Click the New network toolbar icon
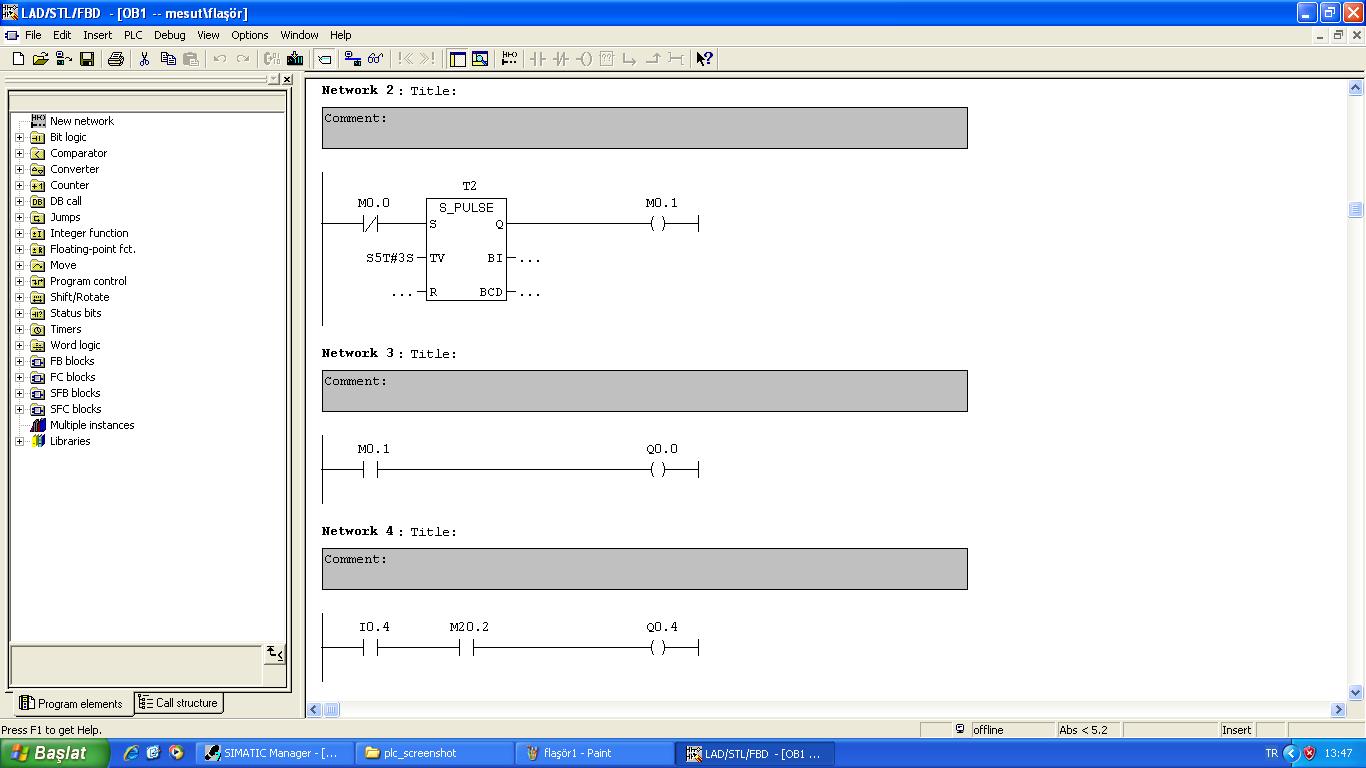Viewport: 1366px width, 768px height. tap(509, 59)
